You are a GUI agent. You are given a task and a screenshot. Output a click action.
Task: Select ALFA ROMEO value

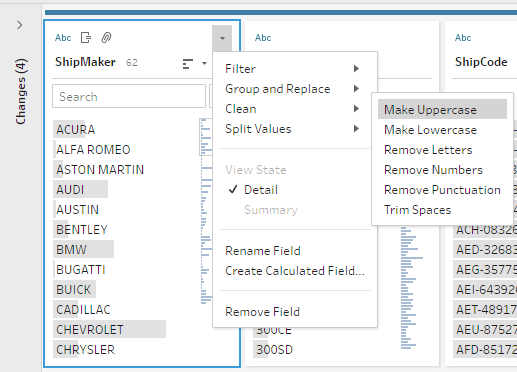(93, 149)
